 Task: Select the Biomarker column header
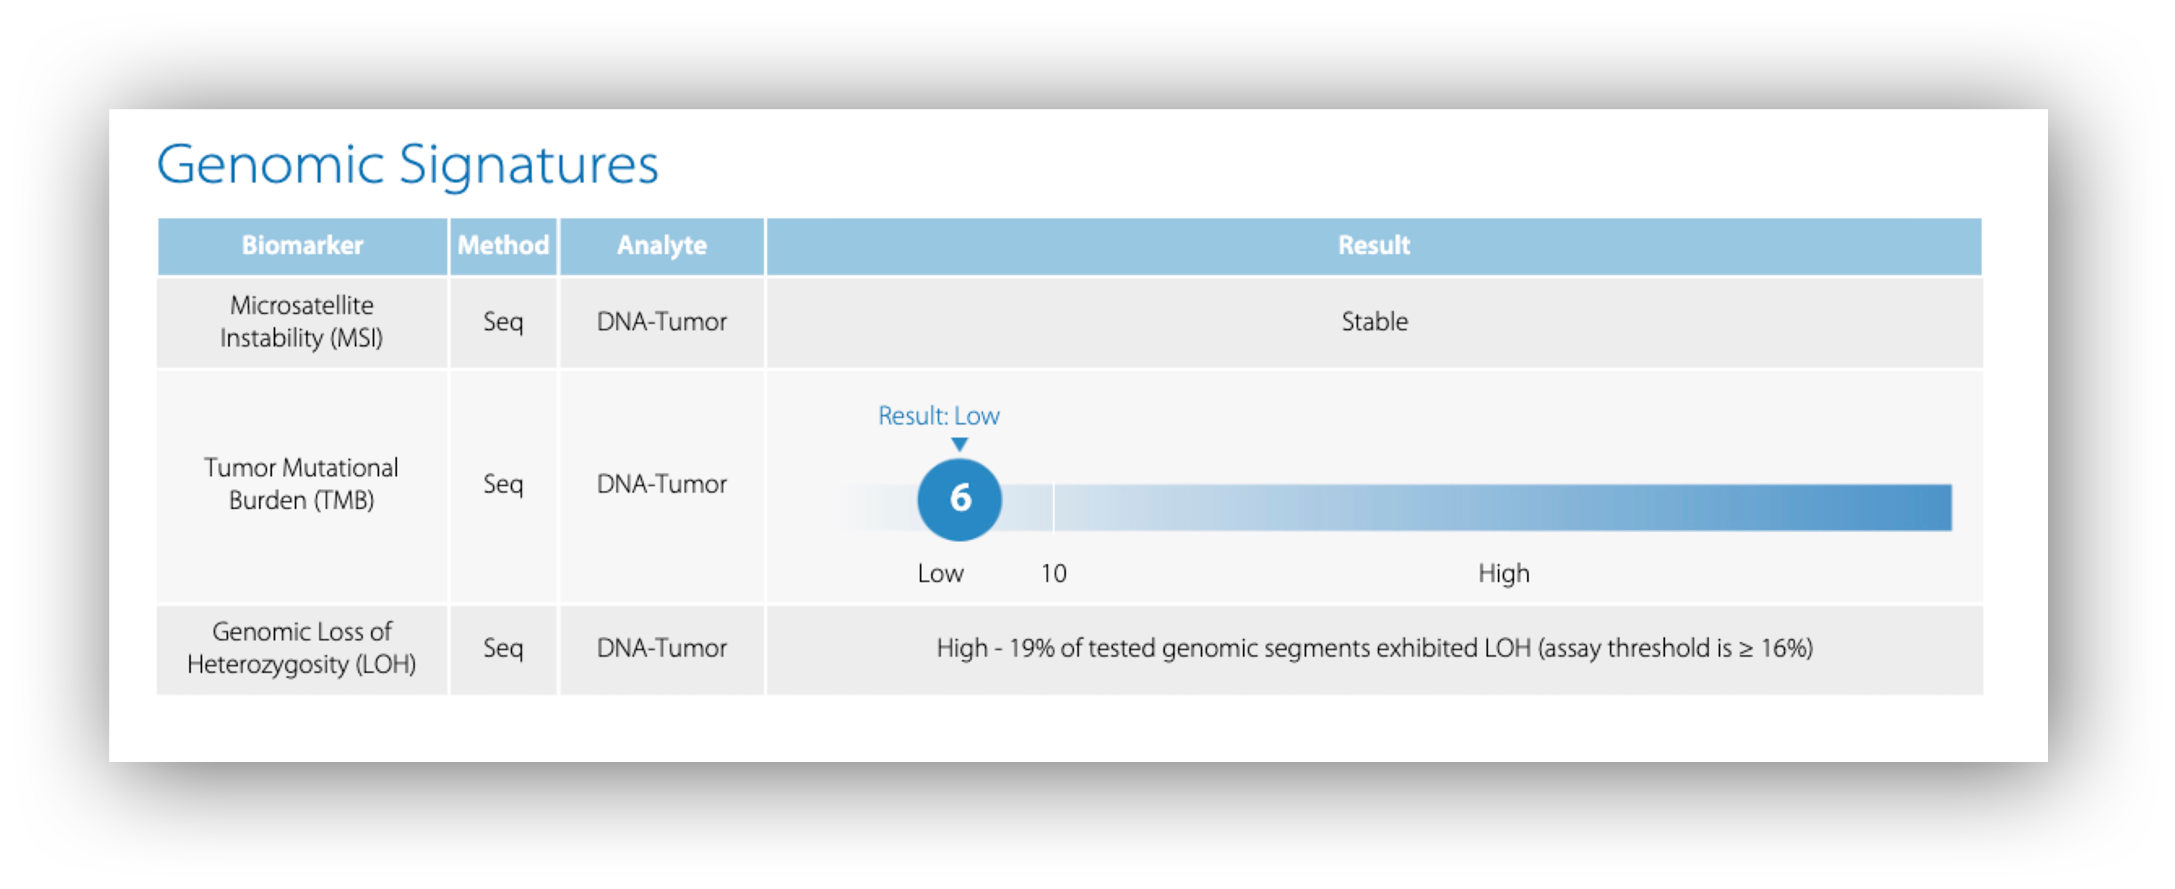(302, 246)
